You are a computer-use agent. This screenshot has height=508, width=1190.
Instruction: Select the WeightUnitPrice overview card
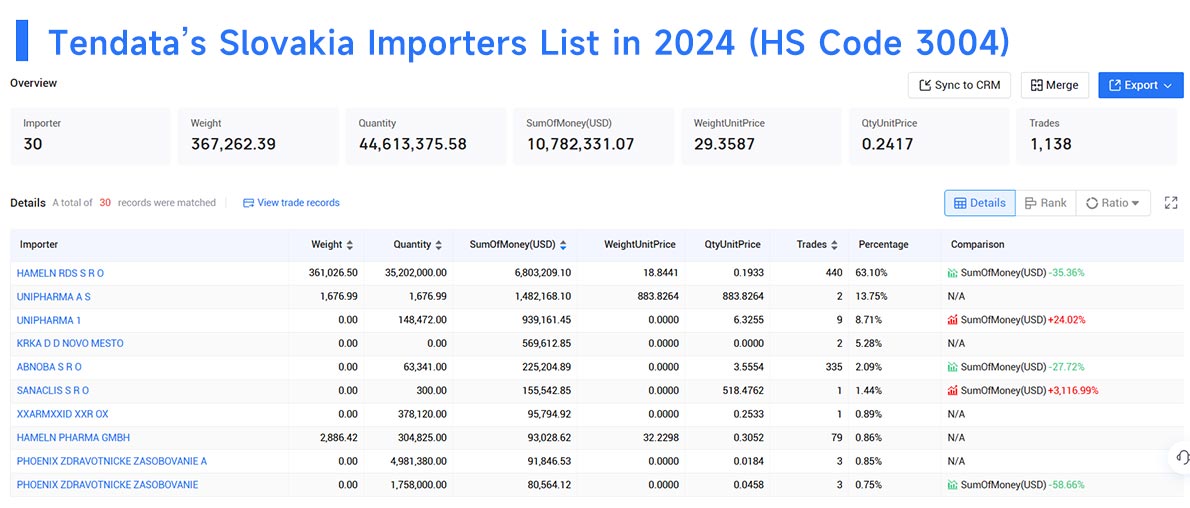[761, 136]
